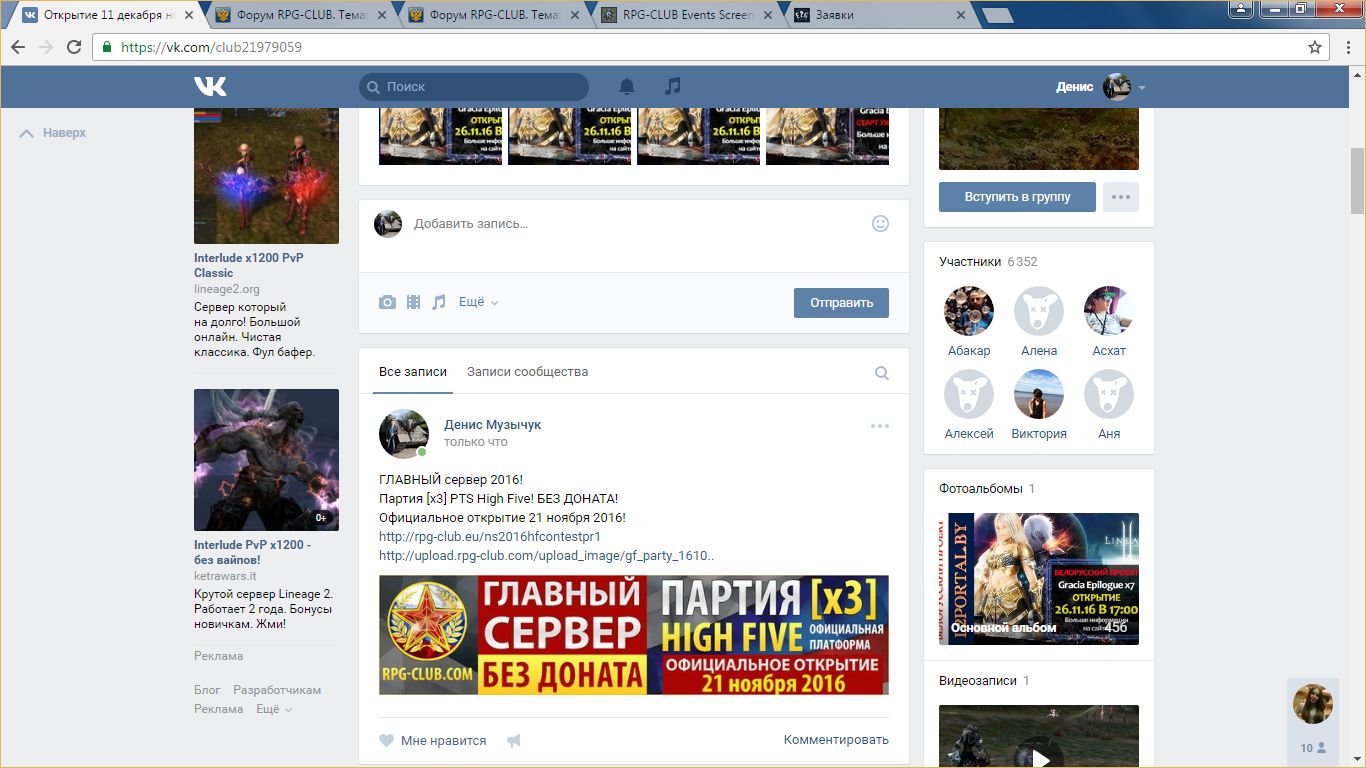1366x768 pixels.
Task: Click the reload page button
Action: (x=74, y=47)
